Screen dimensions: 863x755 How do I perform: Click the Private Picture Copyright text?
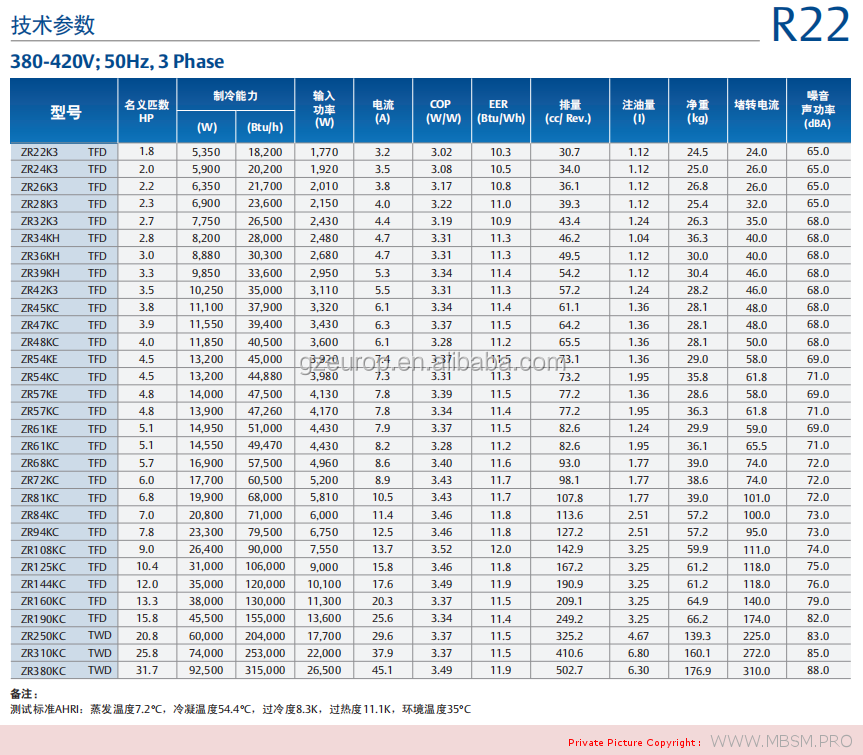click(x=634, y=742)
